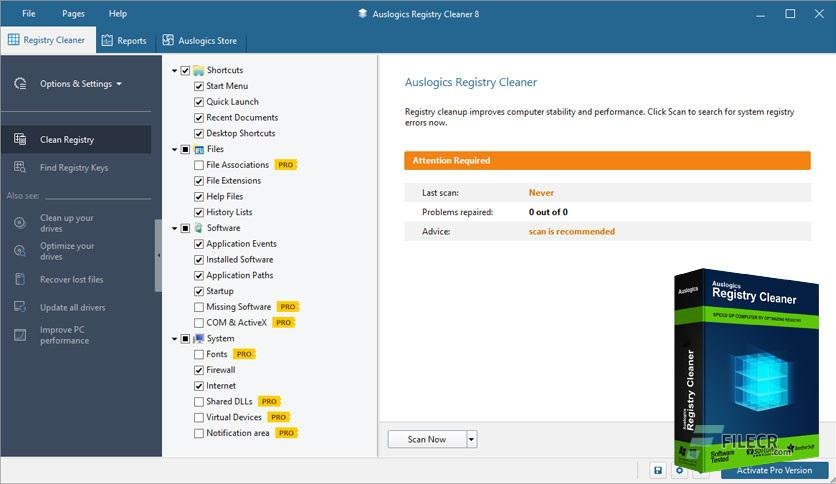The height and width of the screenshot is (484, 836).
Task: Click the Find Registry Keys icon
Action: (20, 167)
